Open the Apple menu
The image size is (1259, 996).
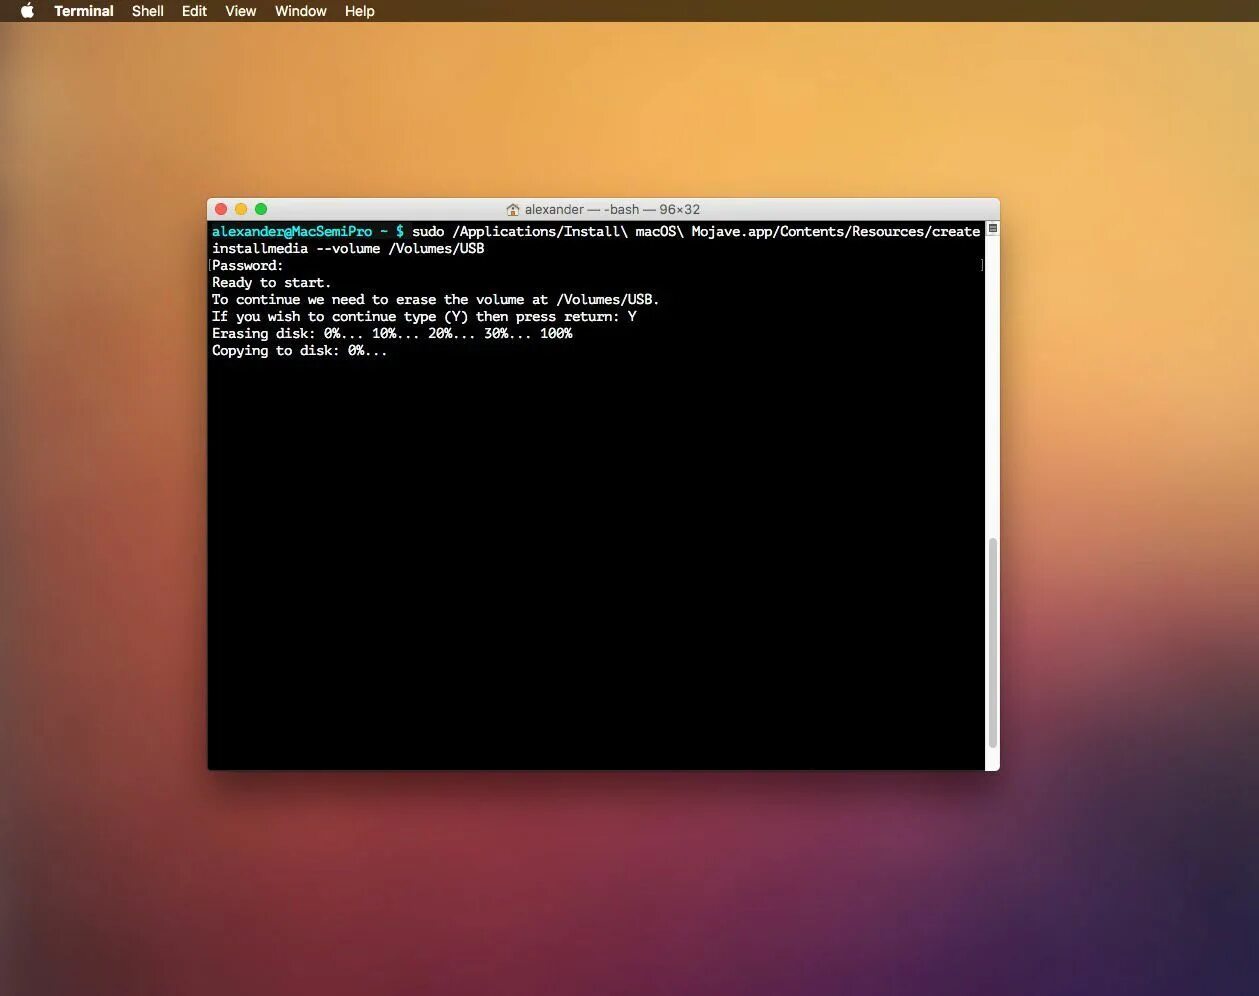pyautogui.click(x=27, y=11)
